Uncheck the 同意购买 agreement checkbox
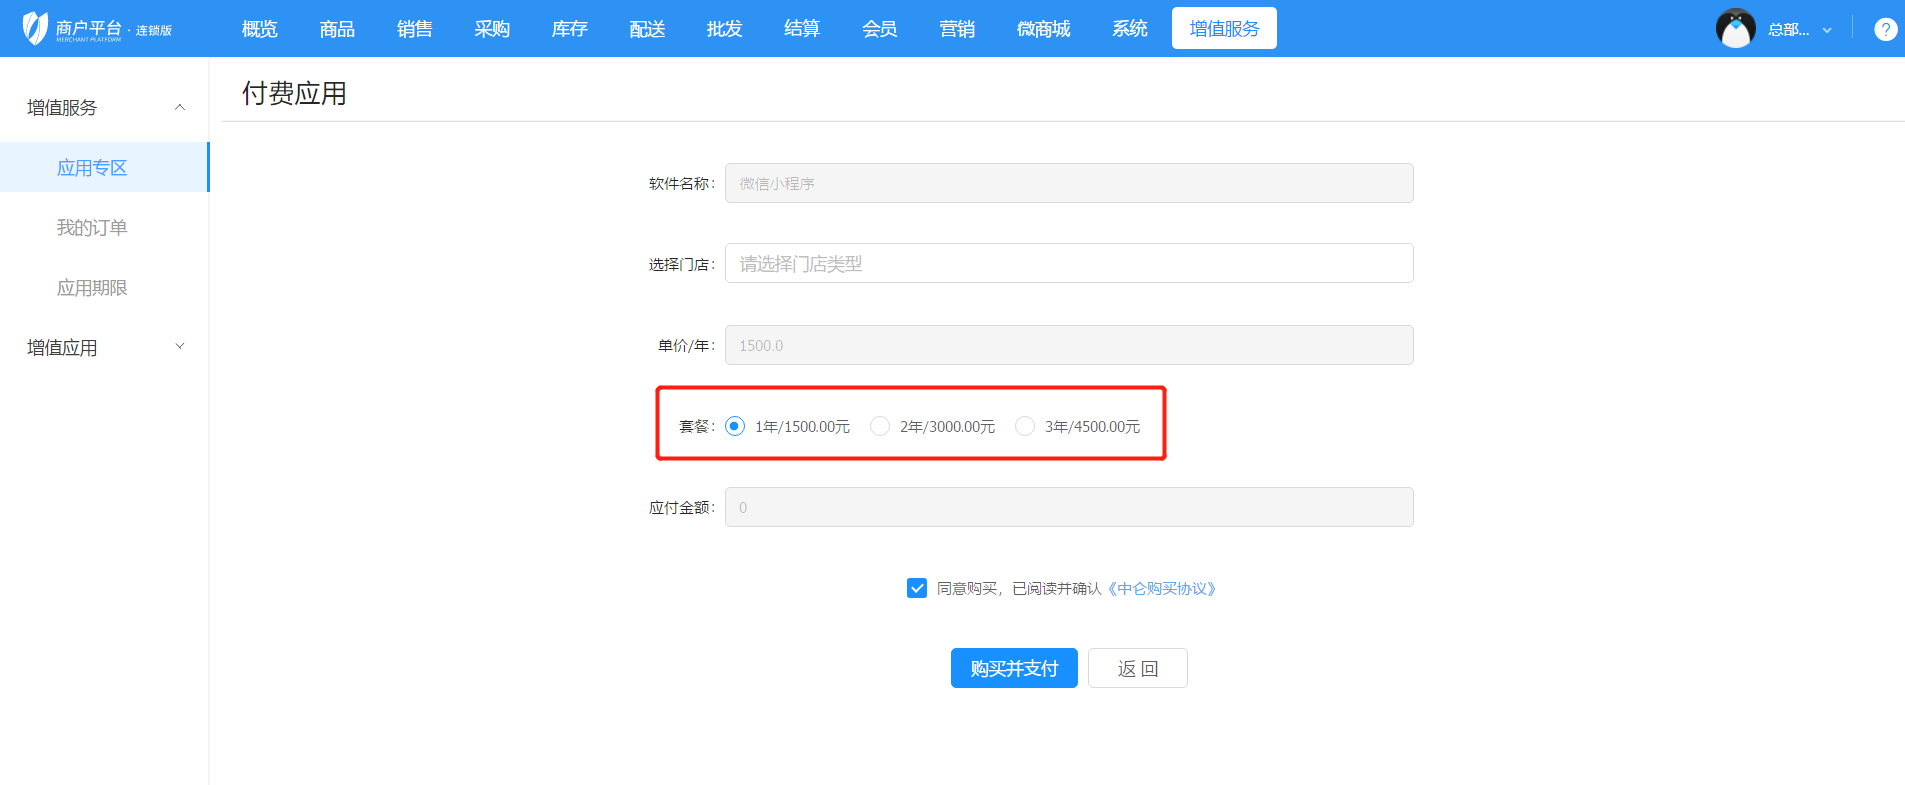 [917, 588]
